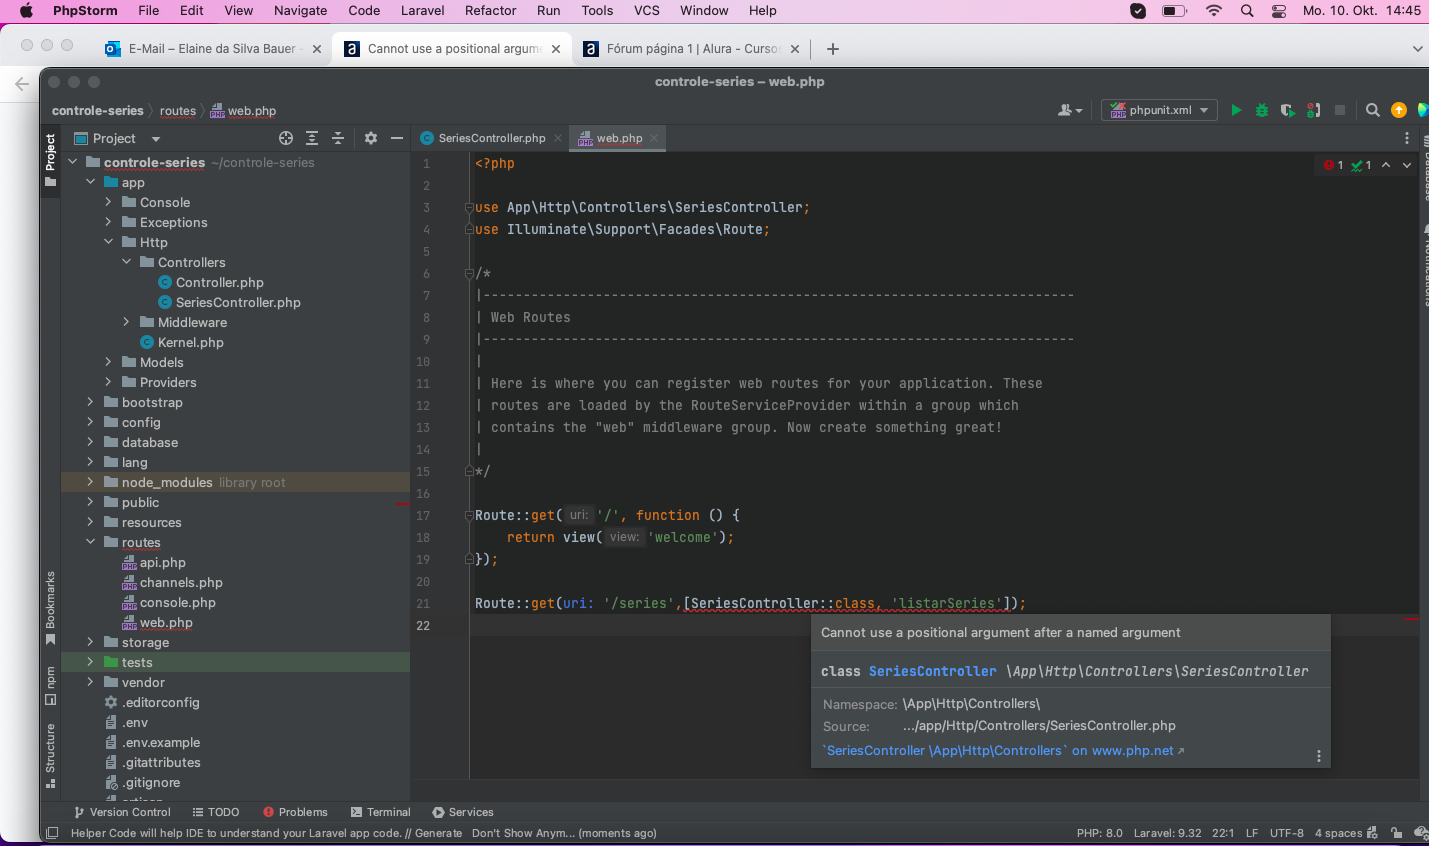Open the Structure side tool window

(x=50, y=755)
